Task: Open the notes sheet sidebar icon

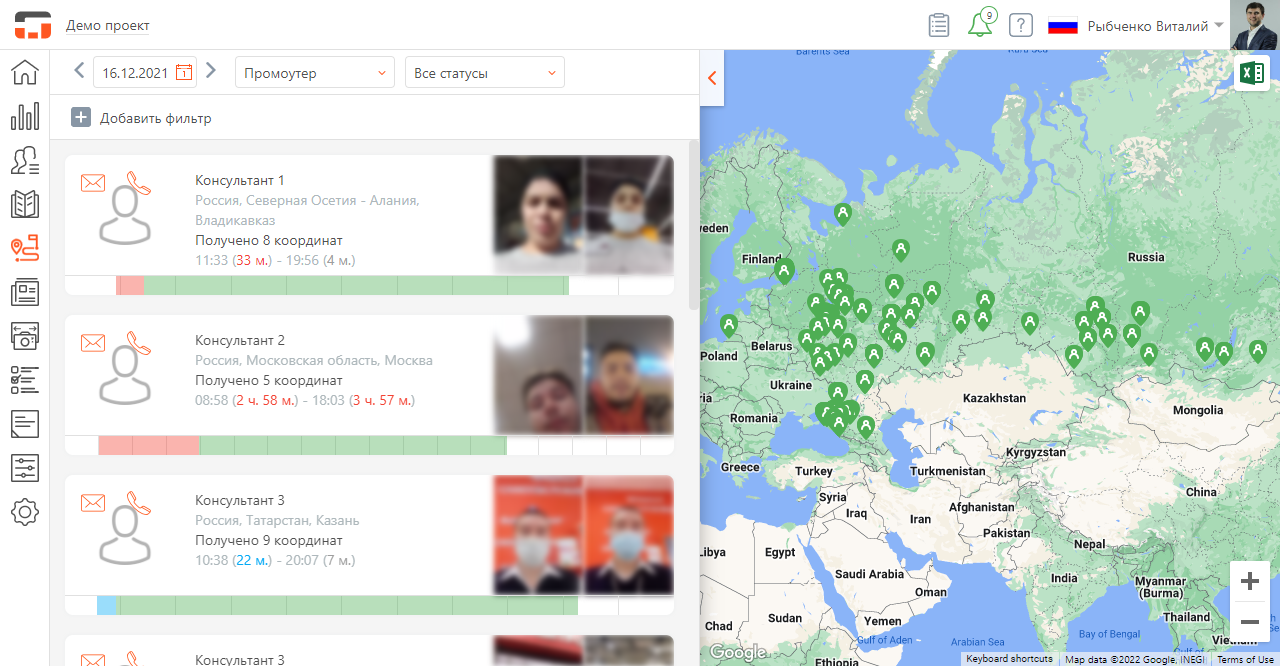Action: 25,424
